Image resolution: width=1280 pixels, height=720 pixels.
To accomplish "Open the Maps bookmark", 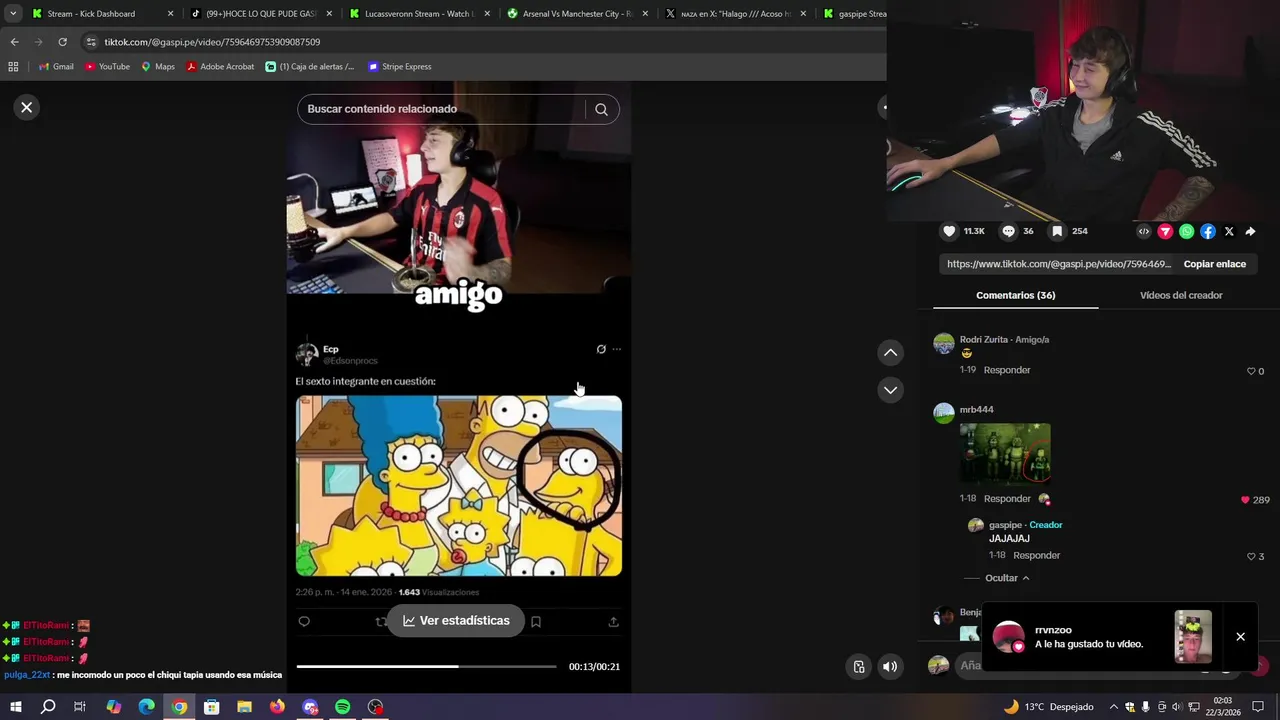I will 158,67.
